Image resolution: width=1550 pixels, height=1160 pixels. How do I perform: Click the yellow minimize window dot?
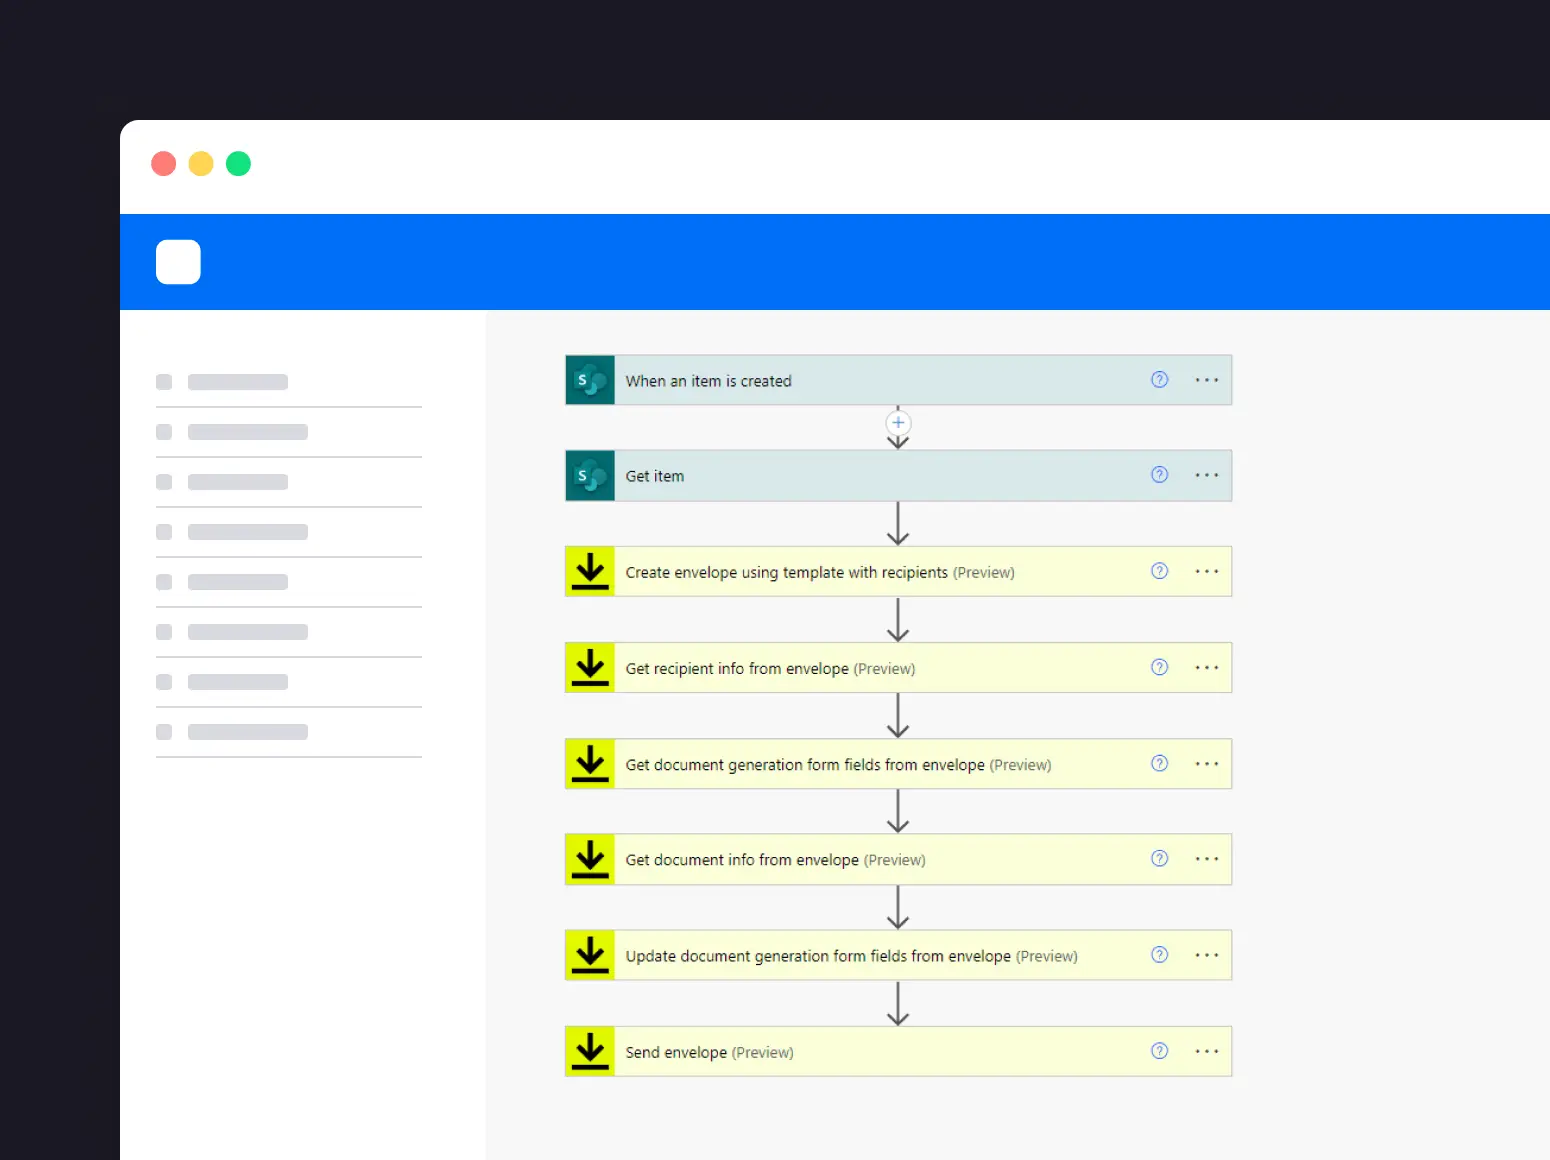click(x=201, y=163)
